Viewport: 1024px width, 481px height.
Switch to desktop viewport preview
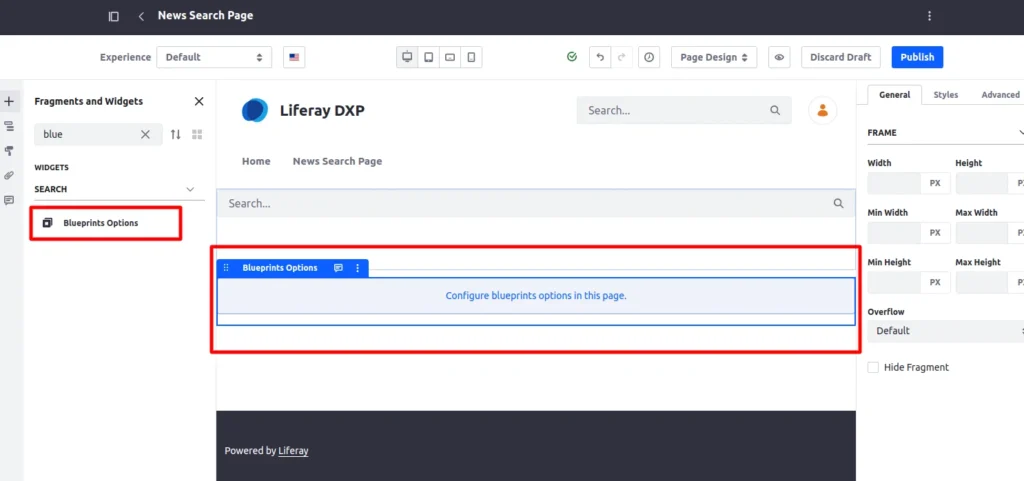408,57
